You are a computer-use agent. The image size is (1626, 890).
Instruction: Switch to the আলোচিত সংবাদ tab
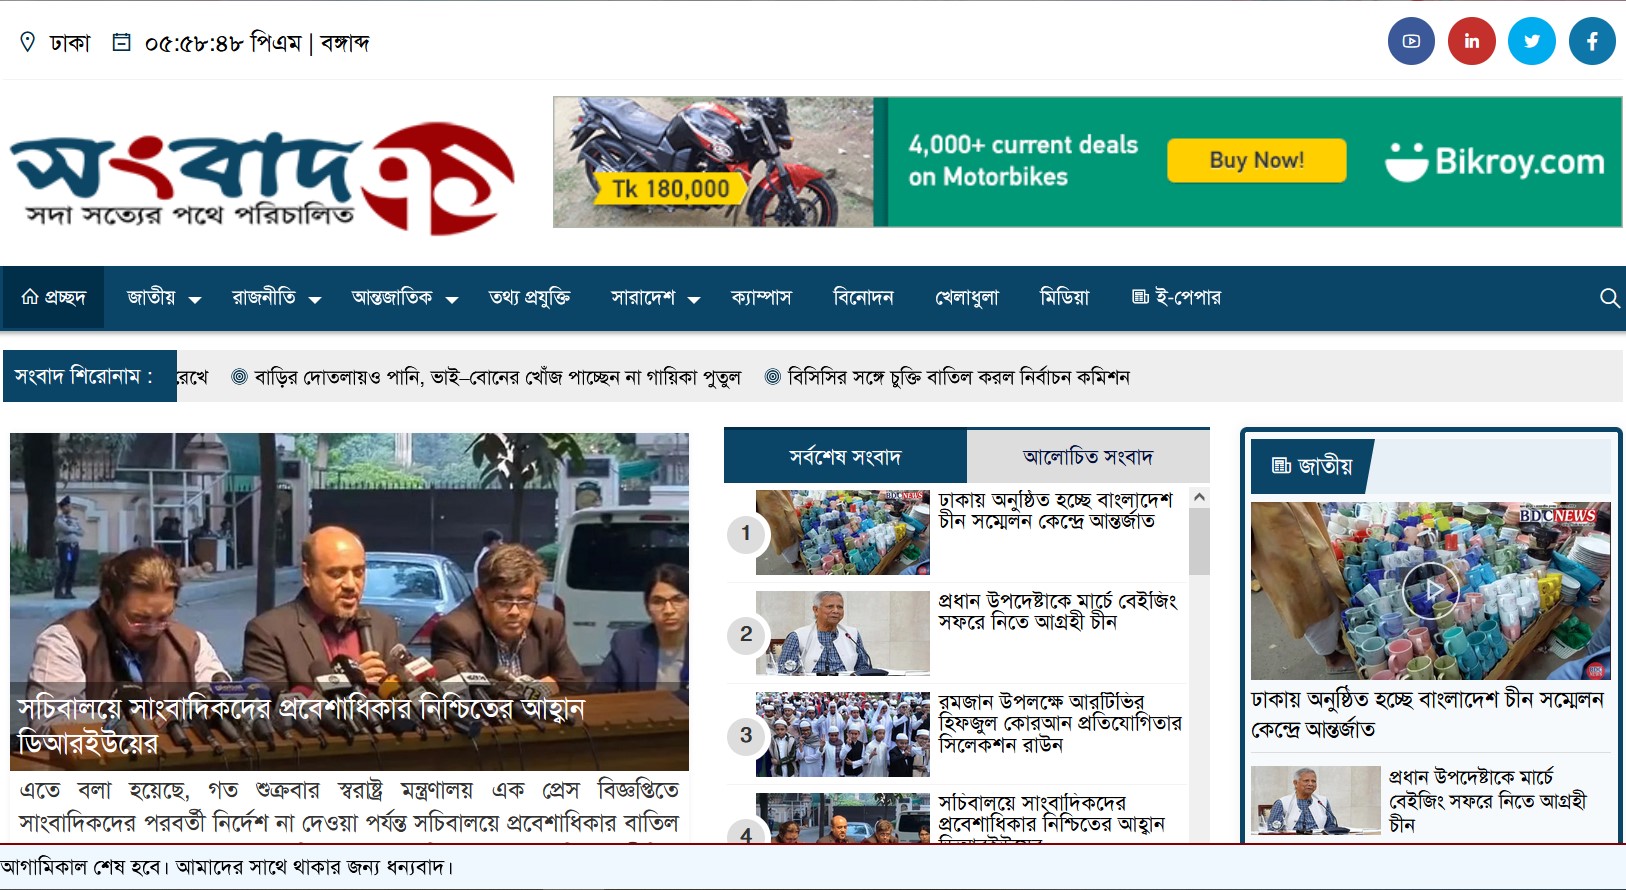1087,457
